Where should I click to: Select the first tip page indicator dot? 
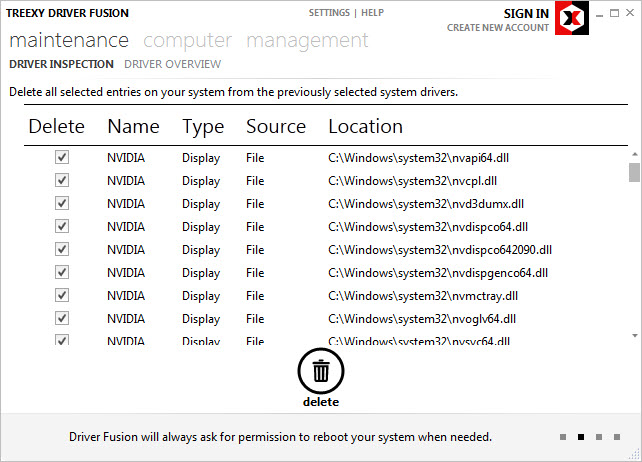(x=563, y=437)
